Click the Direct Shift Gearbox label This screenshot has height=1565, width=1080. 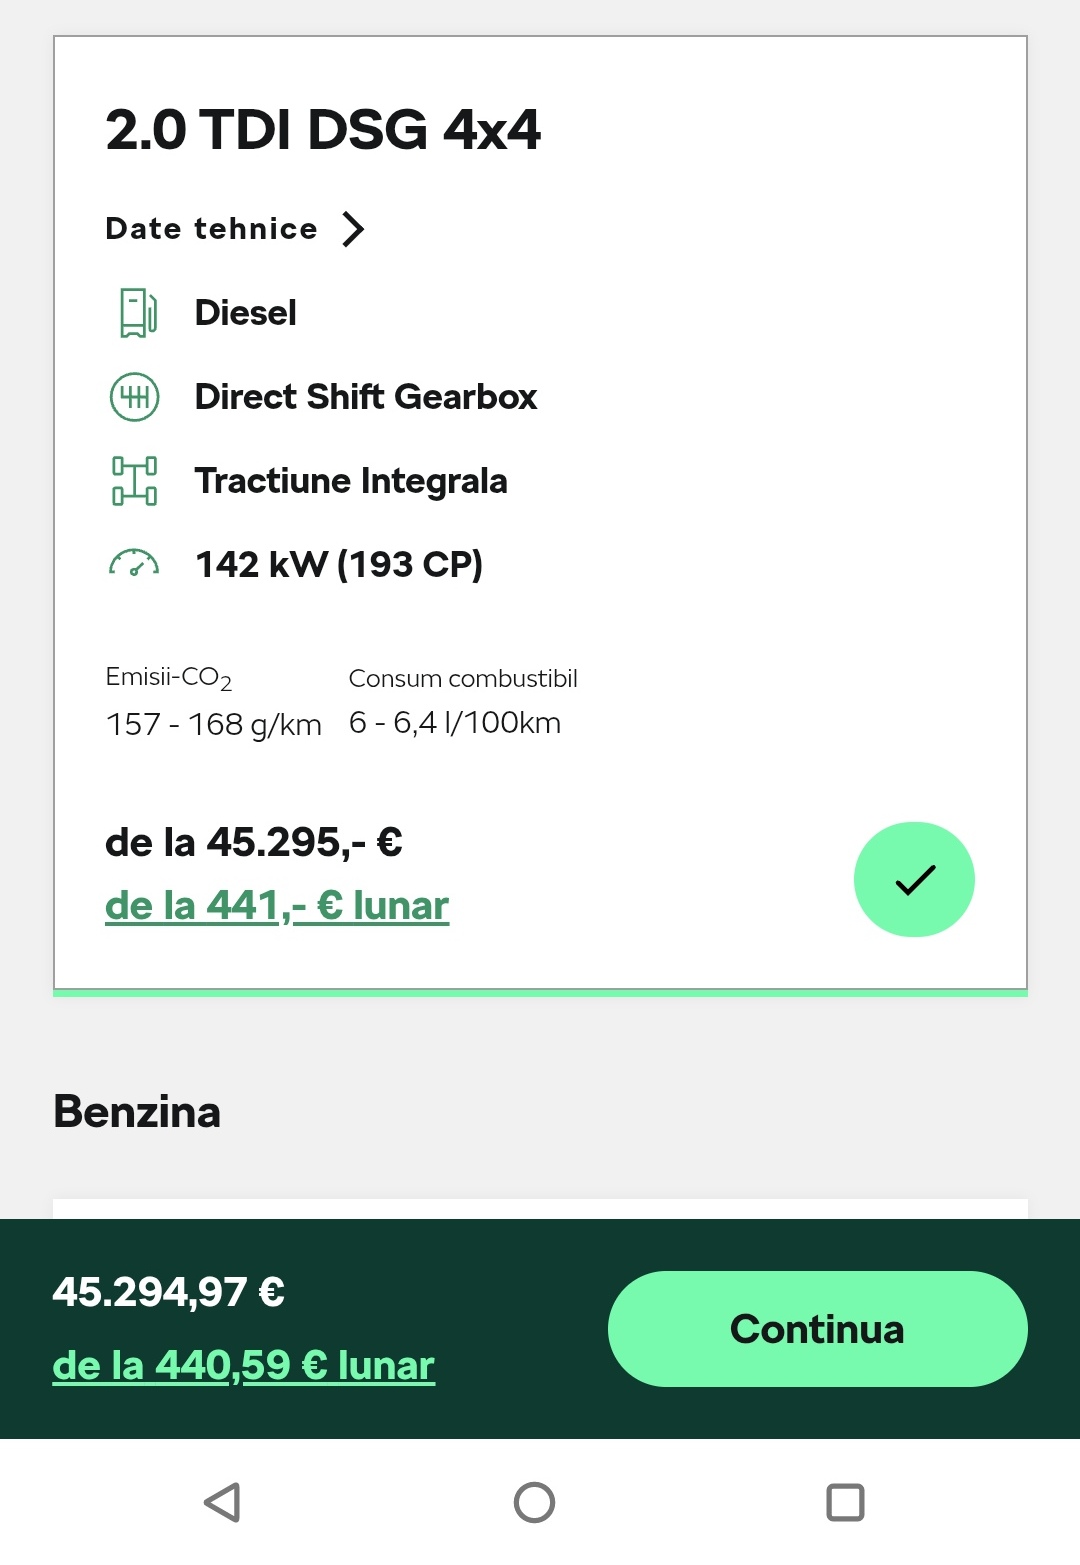click(x=366, y=397)
